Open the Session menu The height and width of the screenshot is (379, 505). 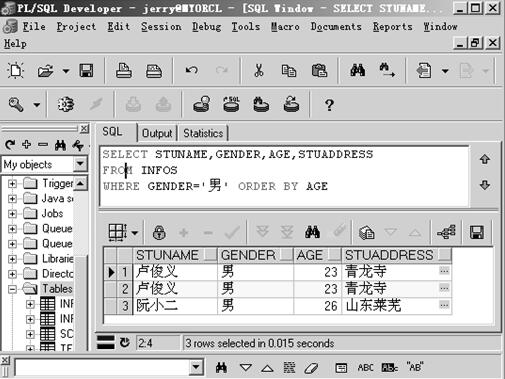[x=161, y=27]
